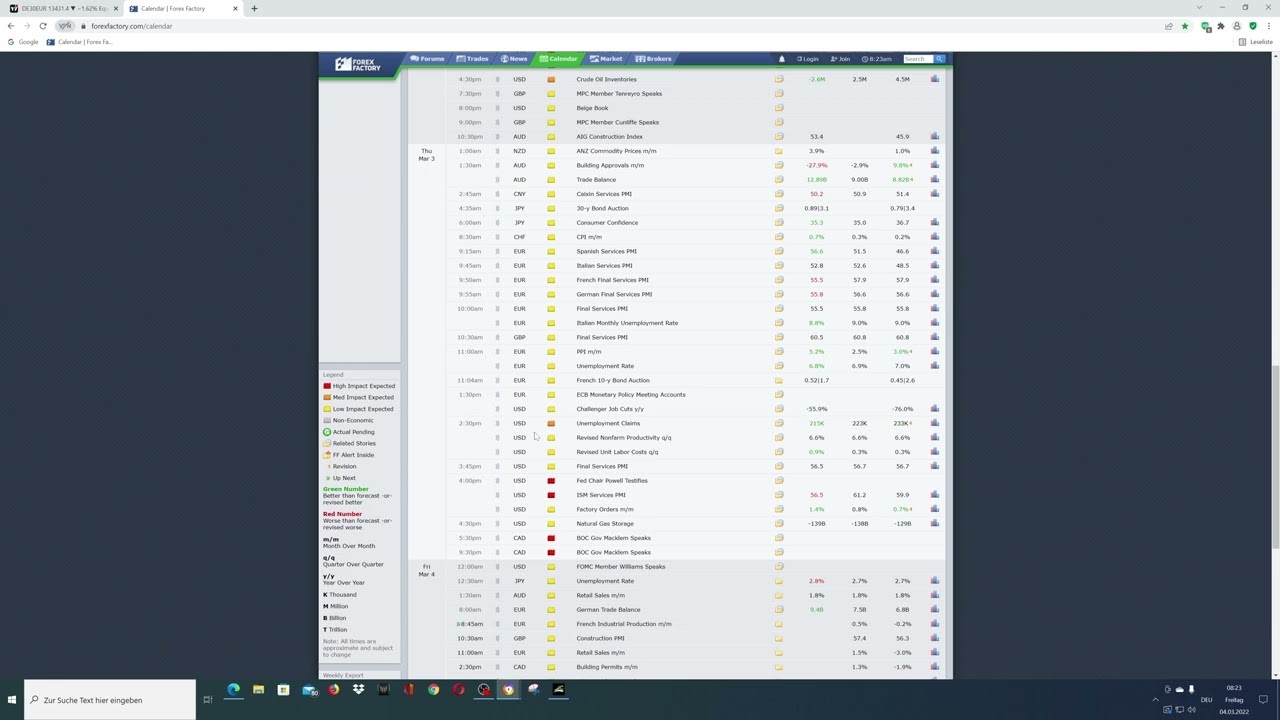Open detail folder for FOMC Member Williams Speaks
The image size is (1280, 720).
pyautogui.click(x=779, y=566)
